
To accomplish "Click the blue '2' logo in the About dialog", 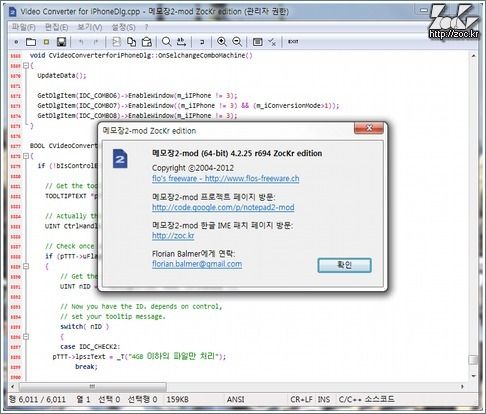I will (x=120, y=159).
